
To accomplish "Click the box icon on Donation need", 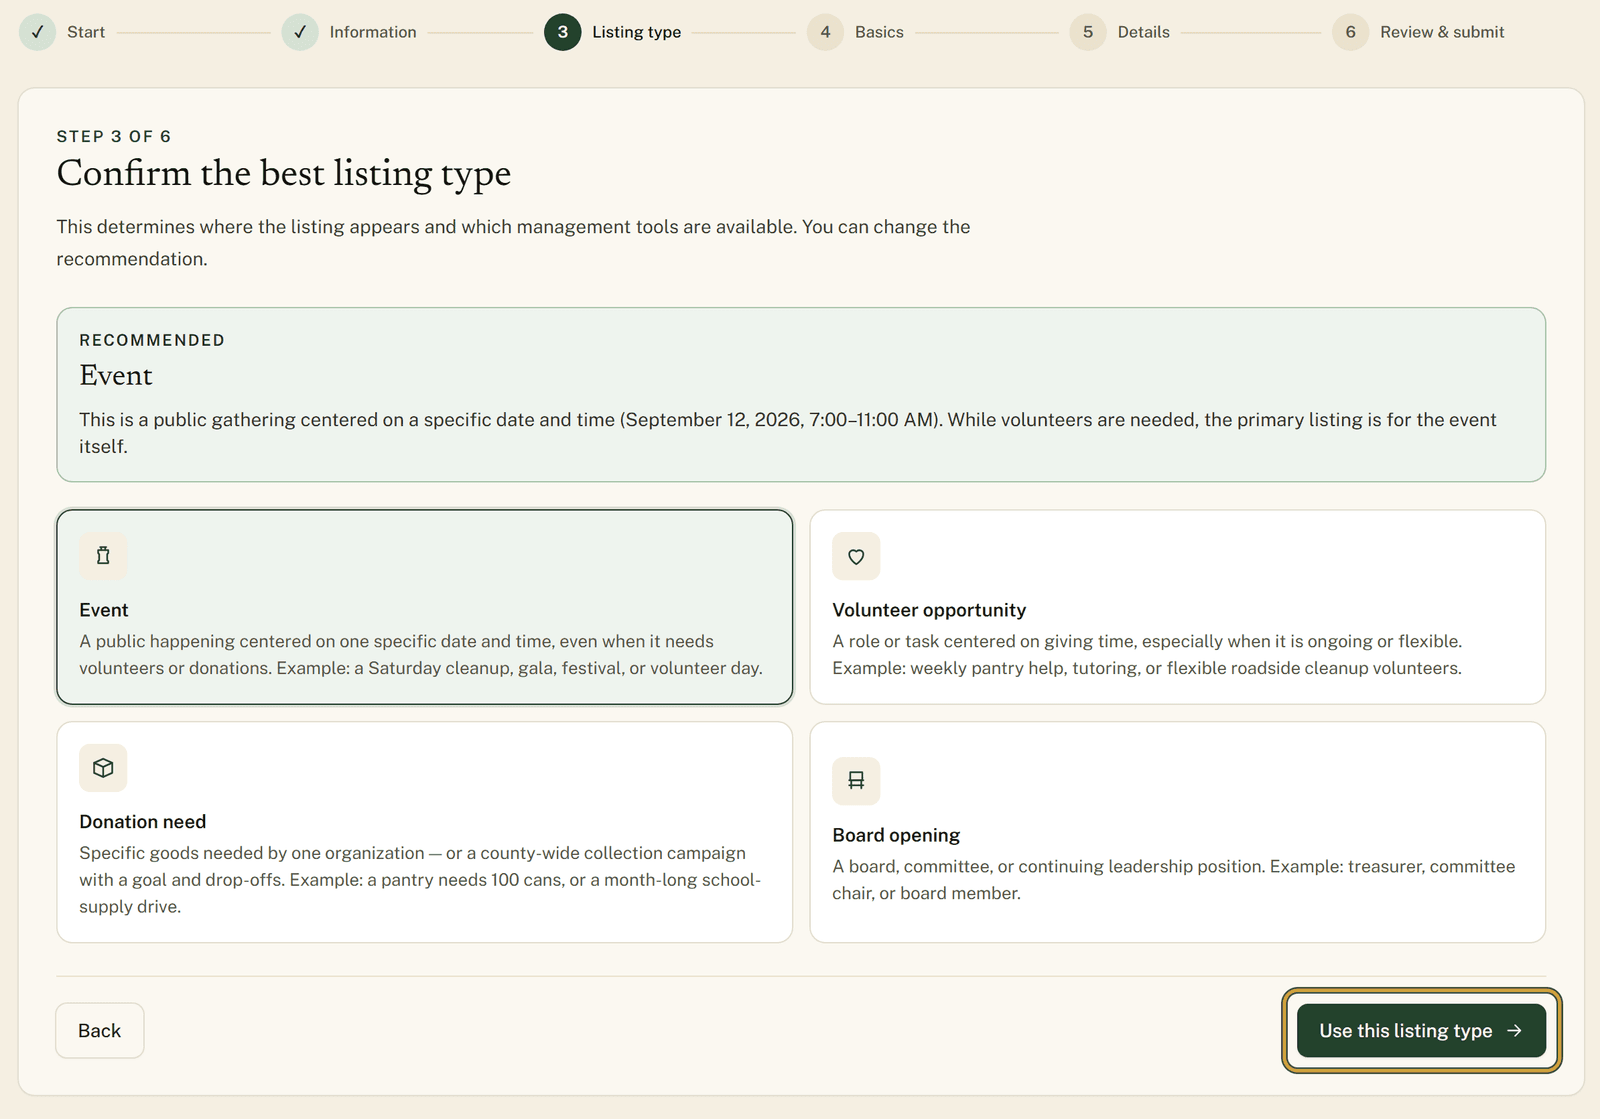I will coord(103,768).
